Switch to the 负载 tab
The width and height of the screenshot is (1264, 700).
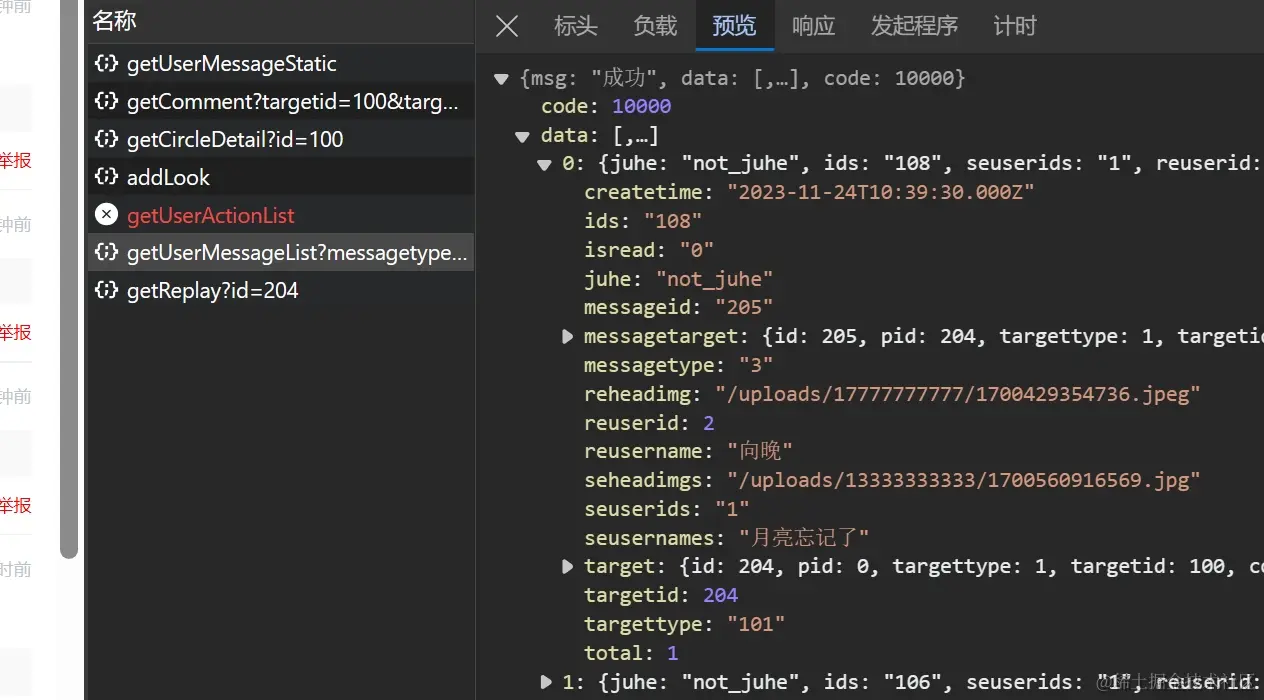coord(655,26)
